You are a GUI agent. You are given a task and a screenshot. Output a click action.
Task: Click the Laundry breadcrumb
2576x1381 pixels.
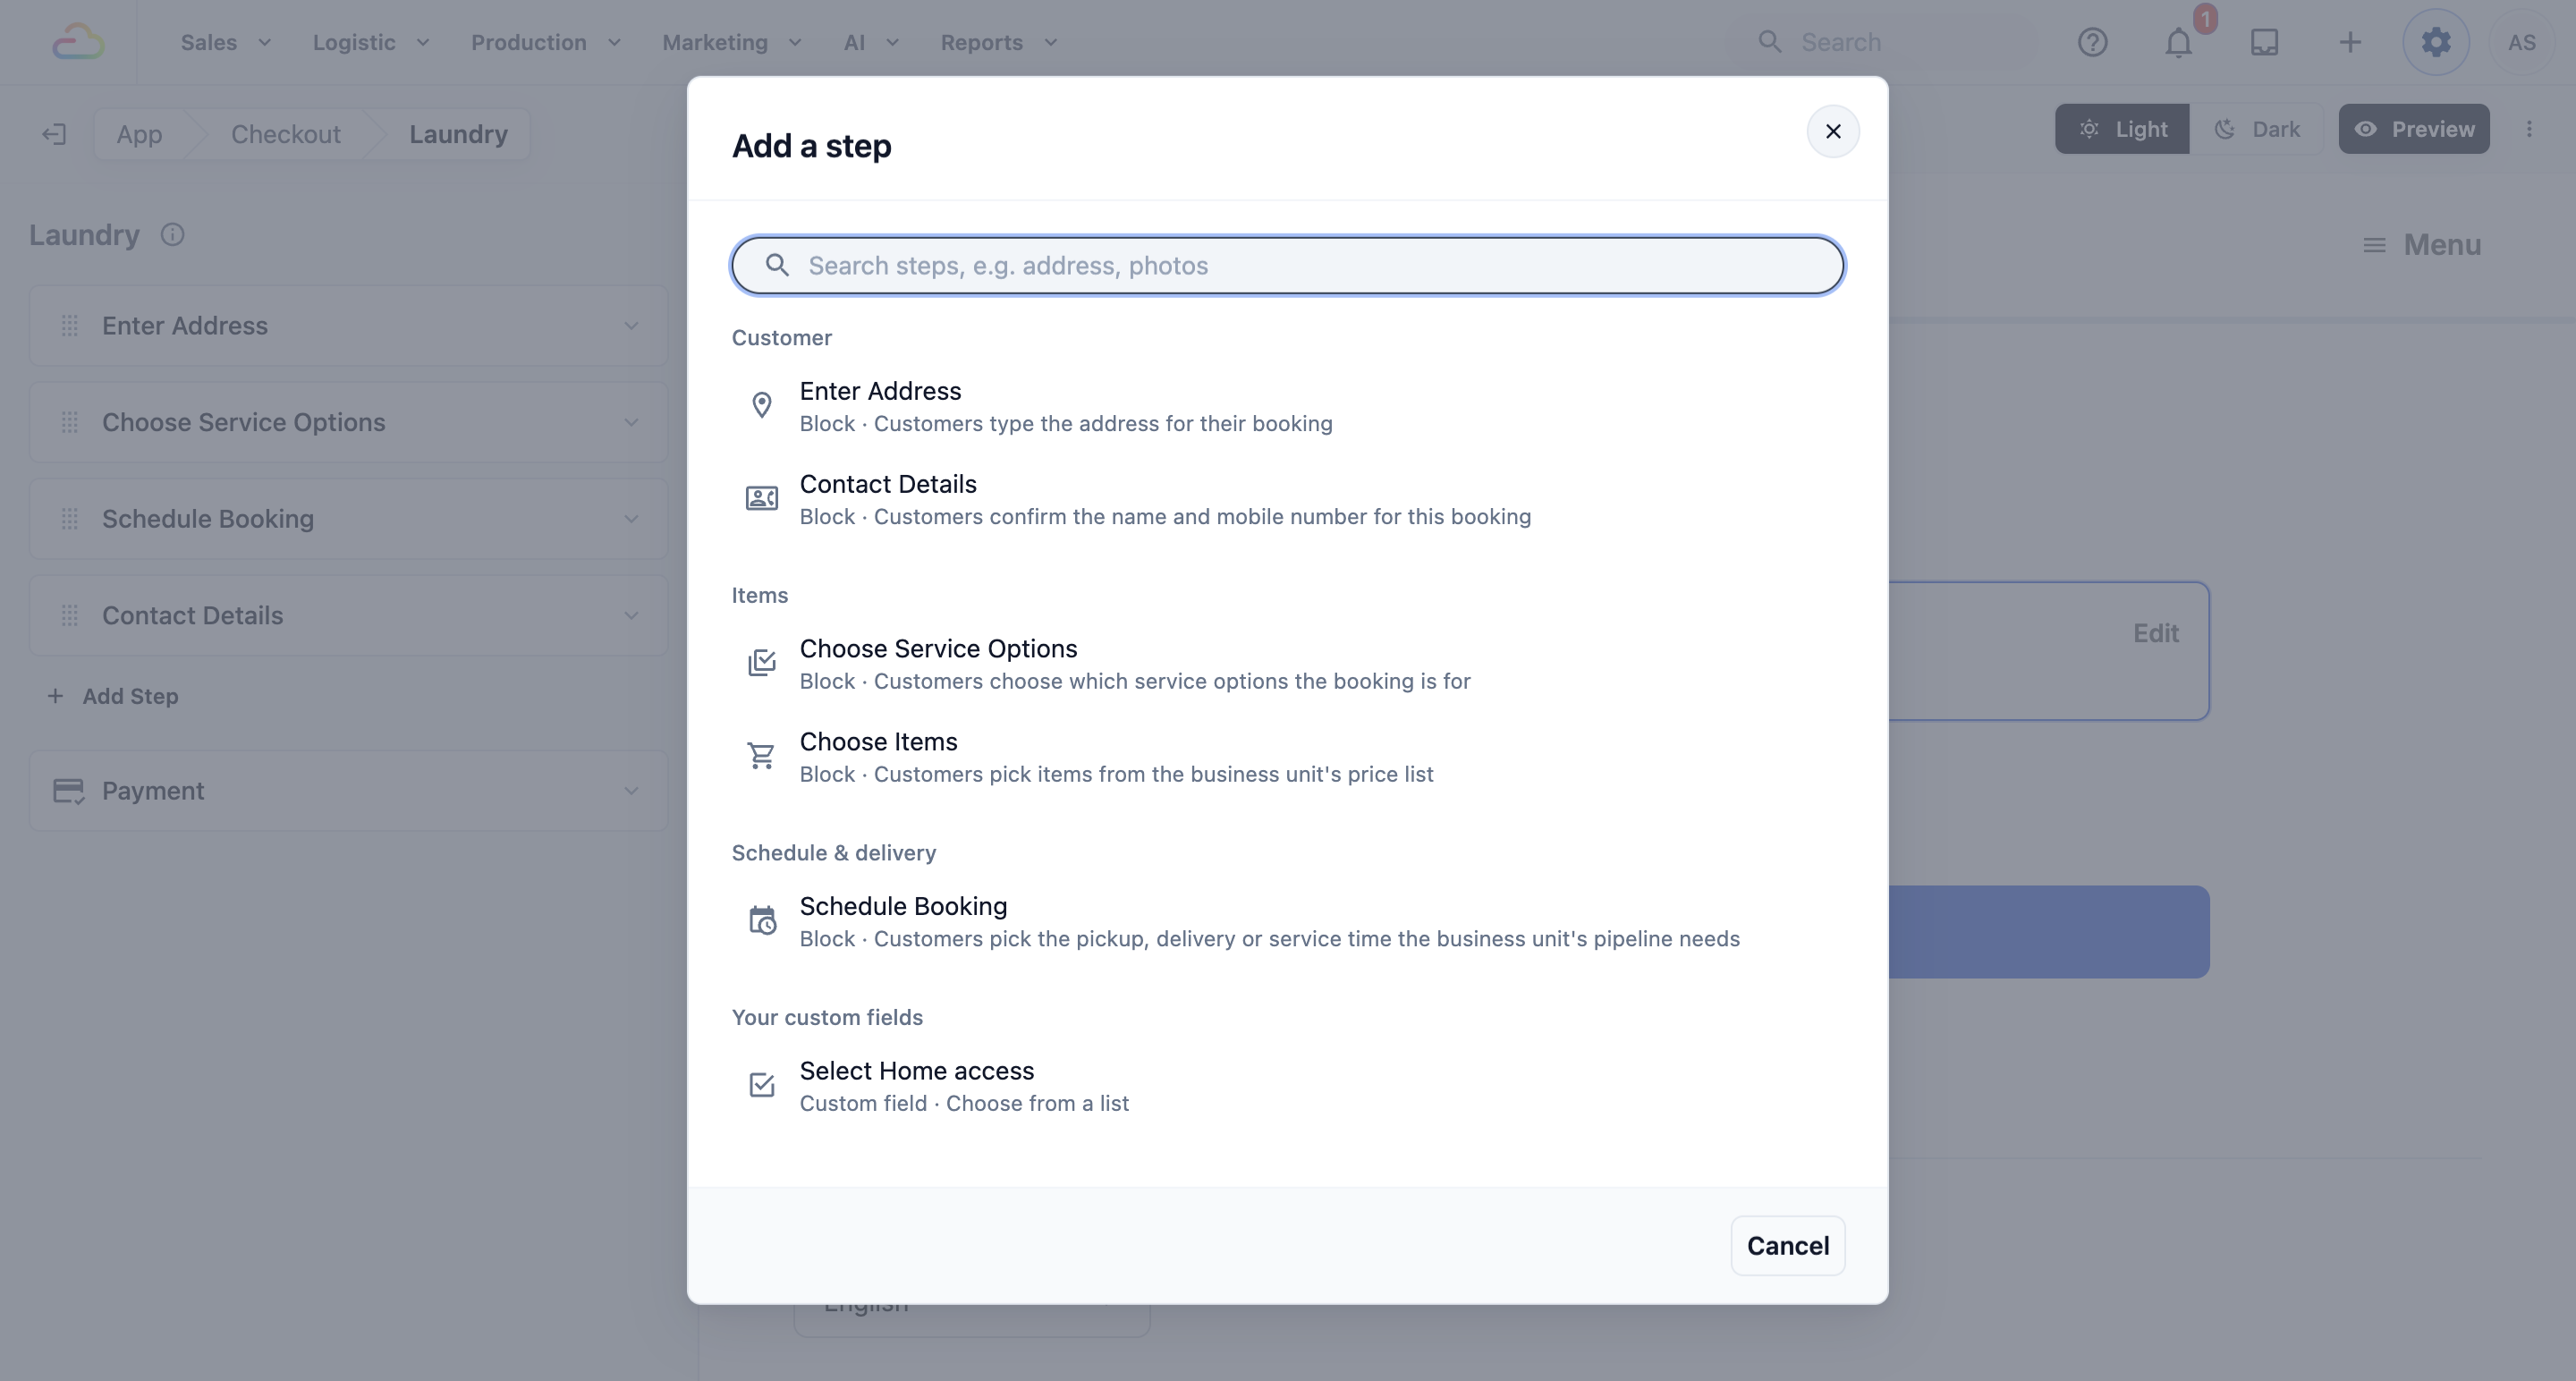(x=458, y=134)
